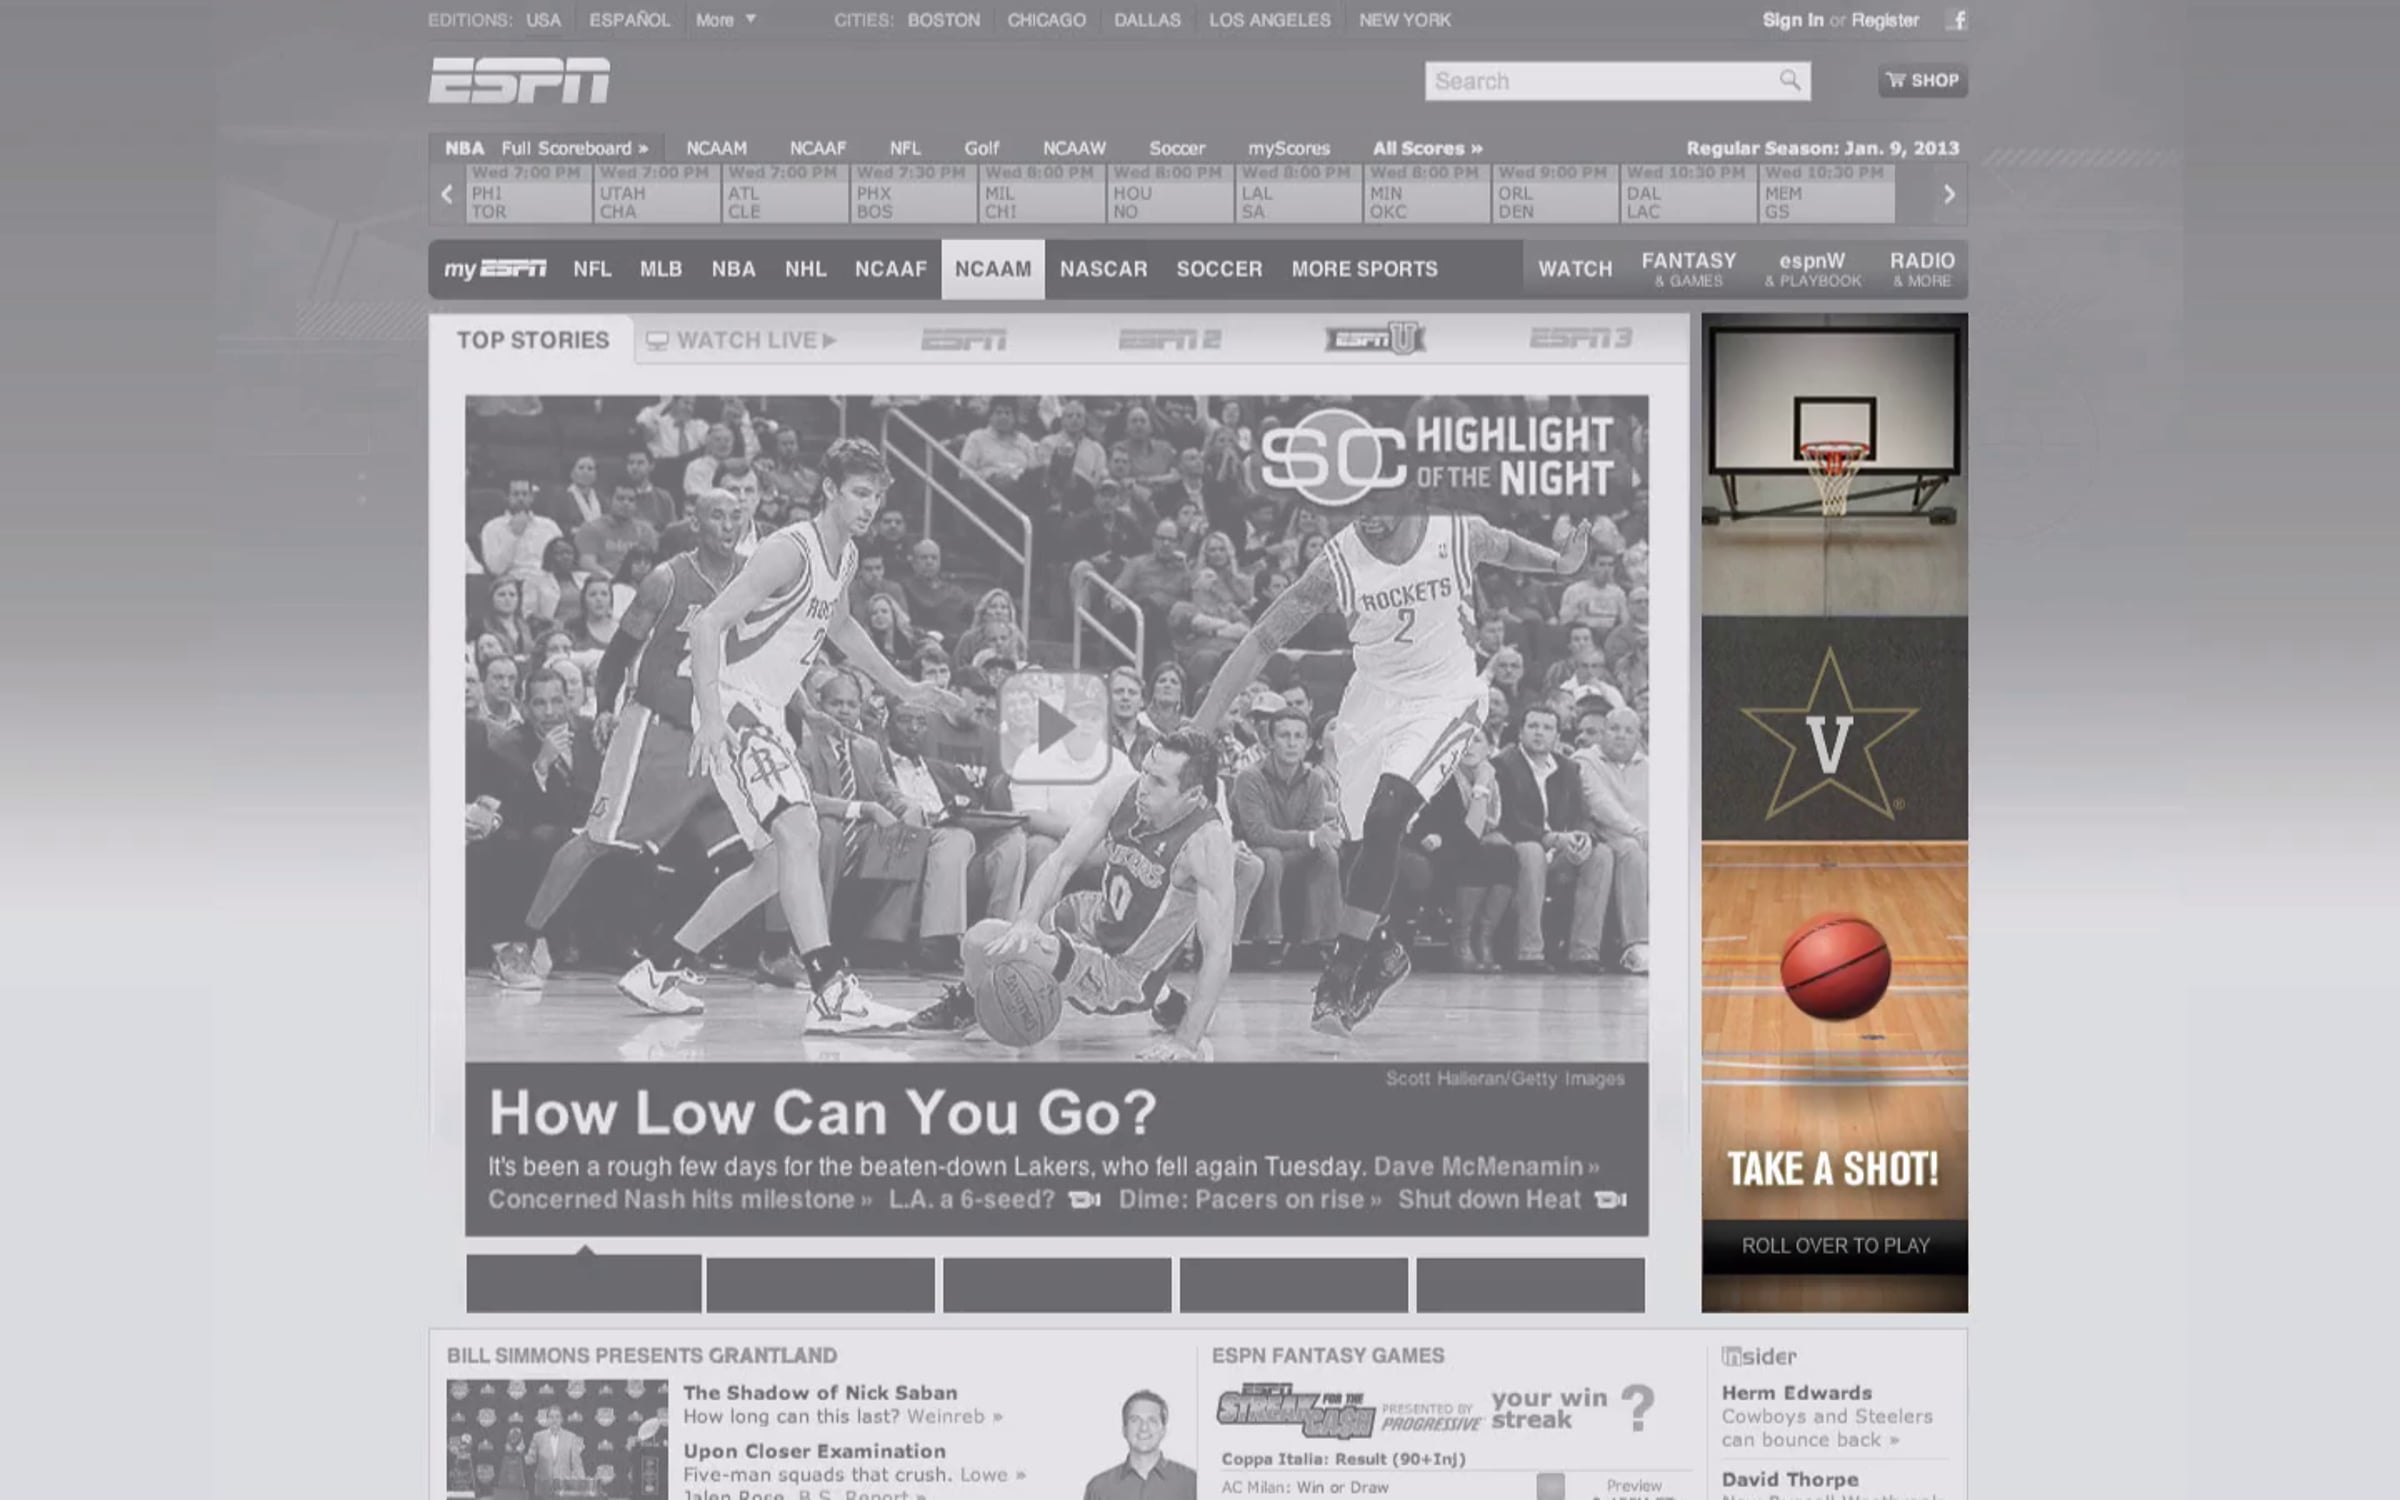Expand the Fantasy & Games menu
The height and width of the screenshot is (1500, 2400).
click(x=1688, y=269)
